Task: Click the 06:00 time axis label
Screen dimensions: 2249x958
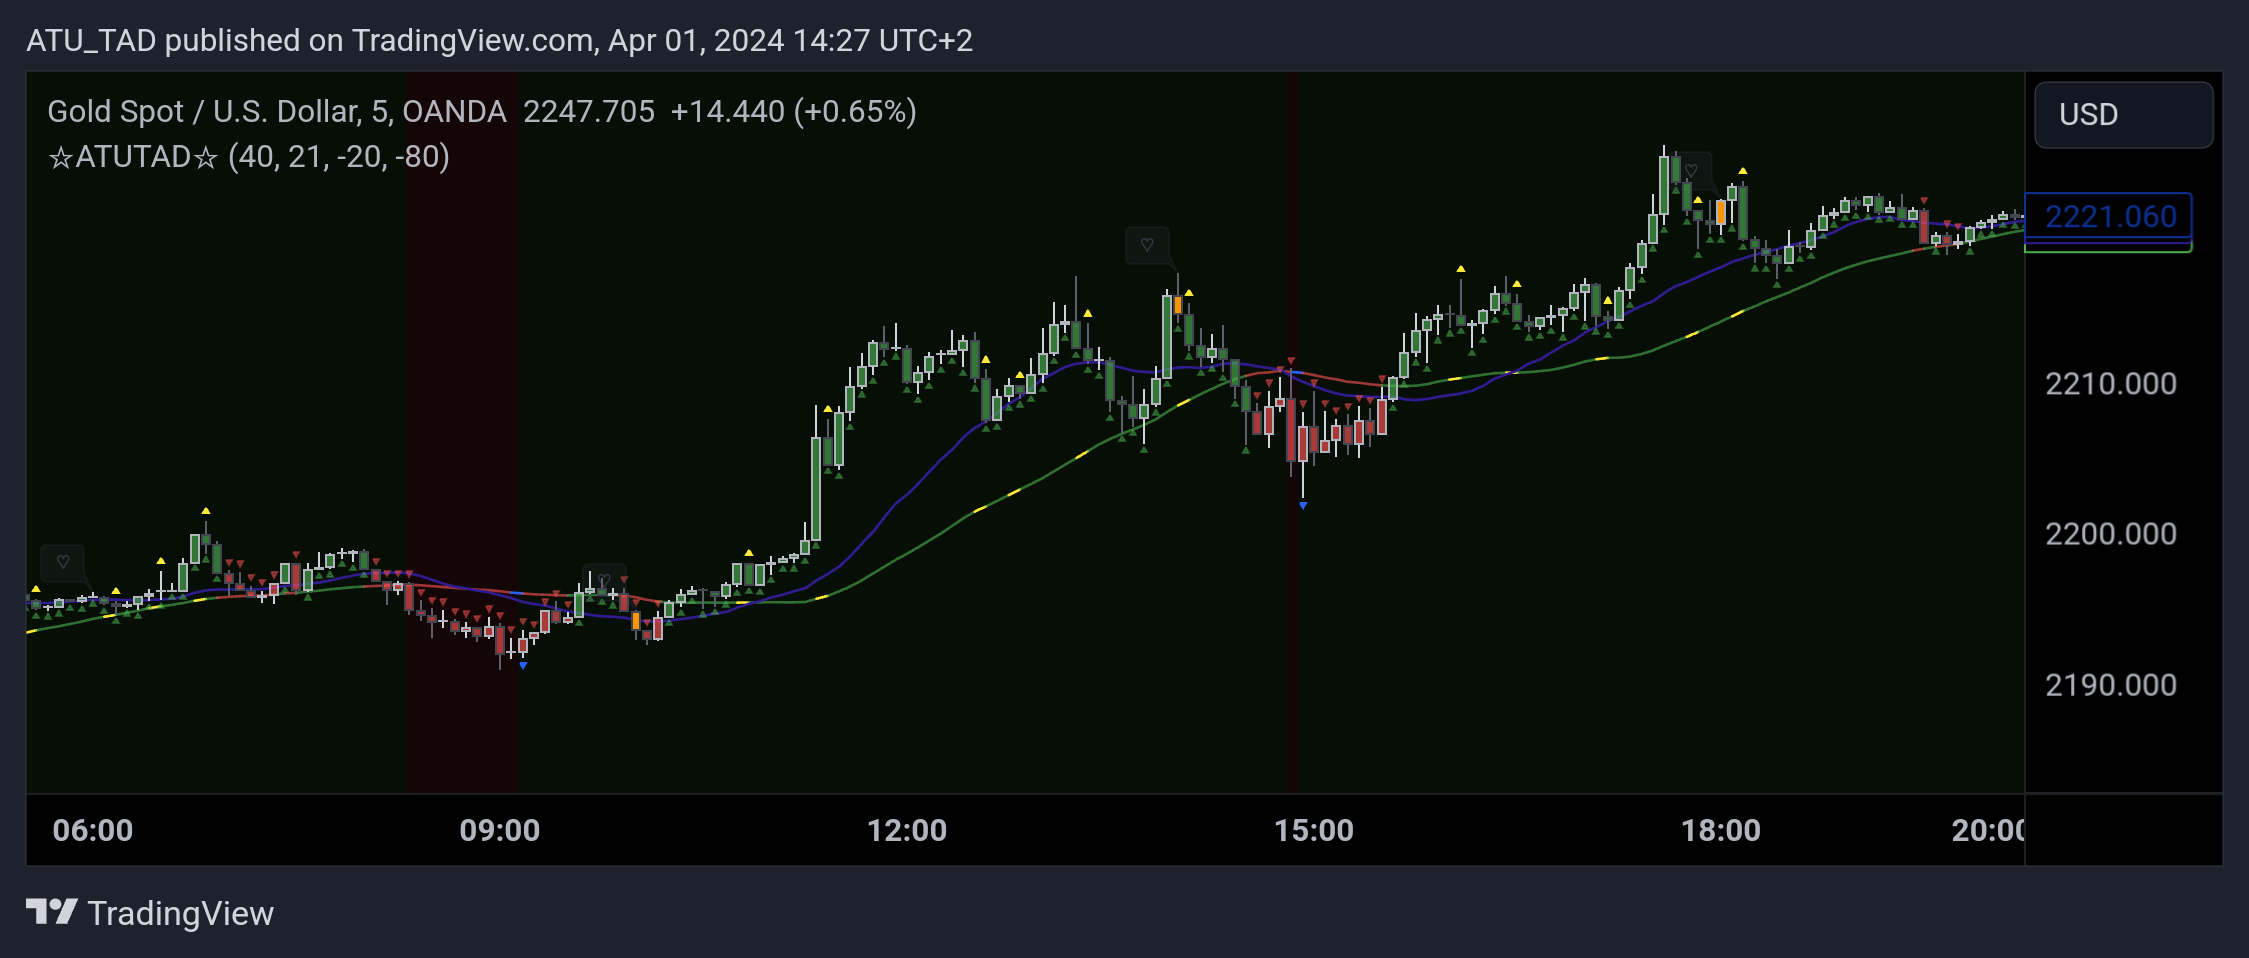Action: [x=93, y=830]
